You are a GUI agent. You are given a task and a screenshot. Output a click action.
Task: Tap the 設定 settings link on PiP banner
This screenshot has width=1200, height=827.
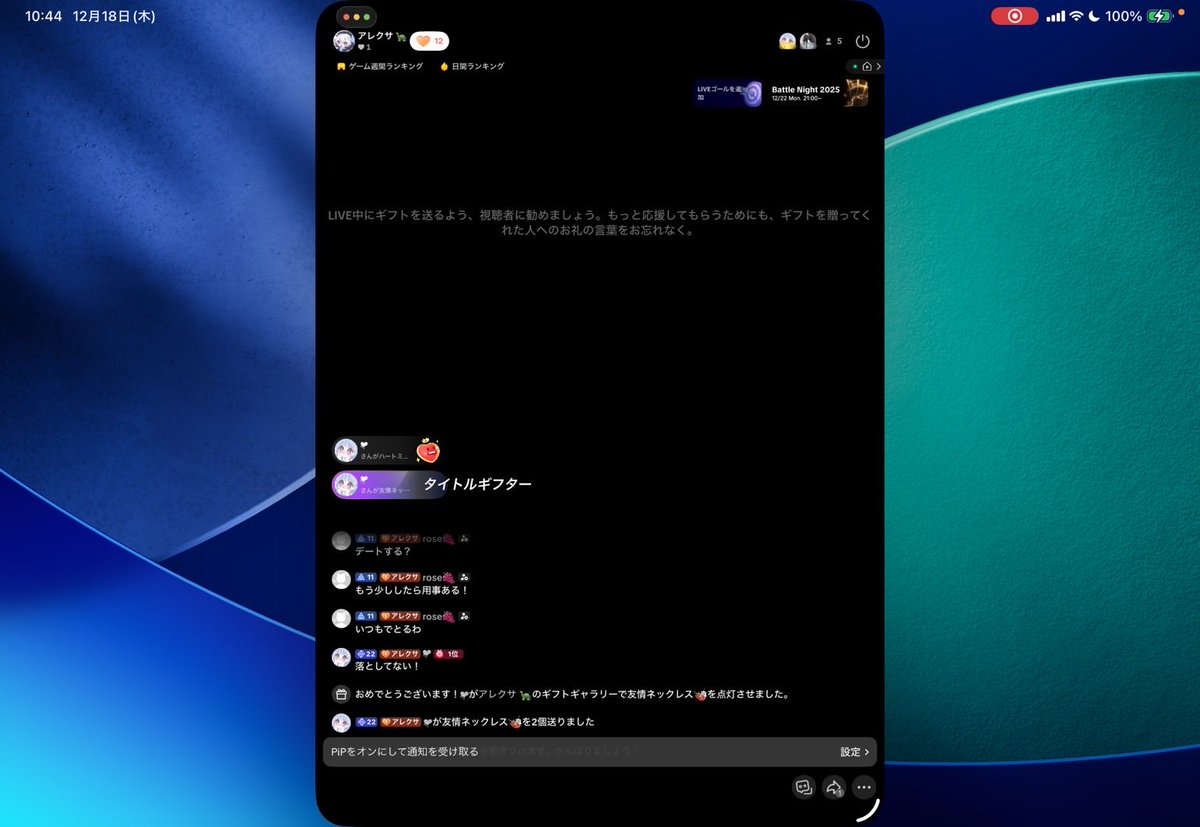click(855, 752)
